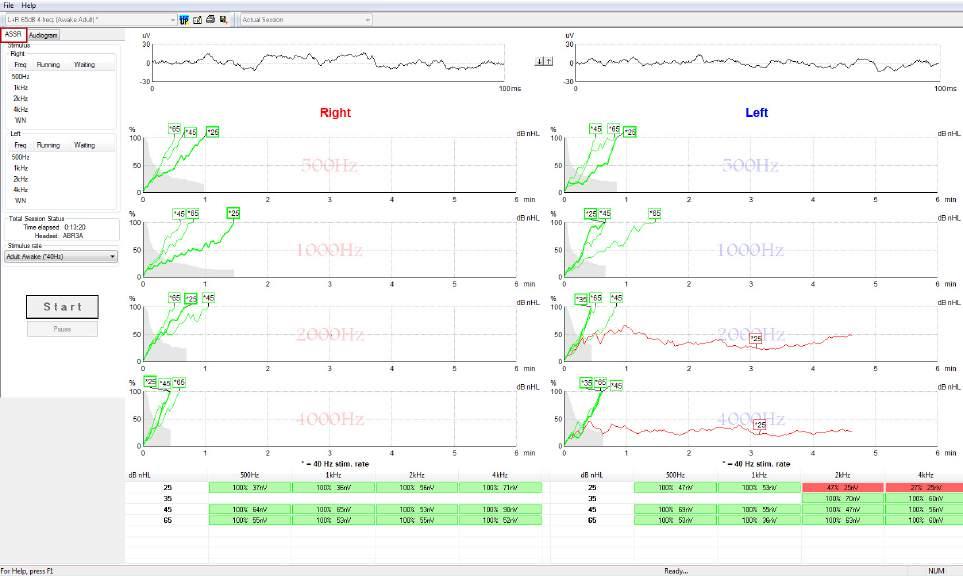Select the *45 curve handle on Left 2000Hz
963x576 pixels.
tap(617, 298)
